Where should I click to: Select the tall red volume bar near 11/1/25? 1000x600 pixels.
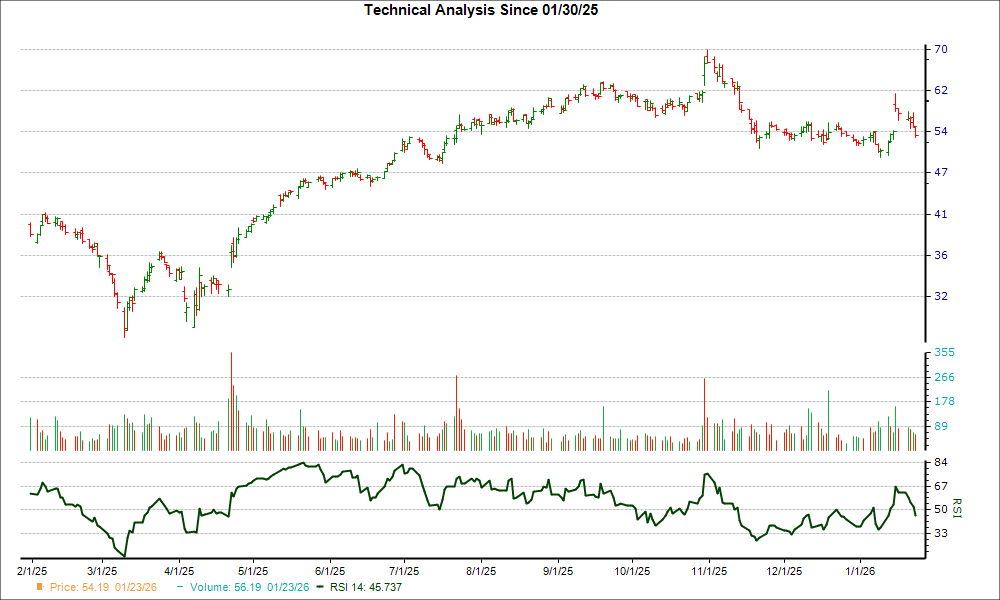click(705, 410)
